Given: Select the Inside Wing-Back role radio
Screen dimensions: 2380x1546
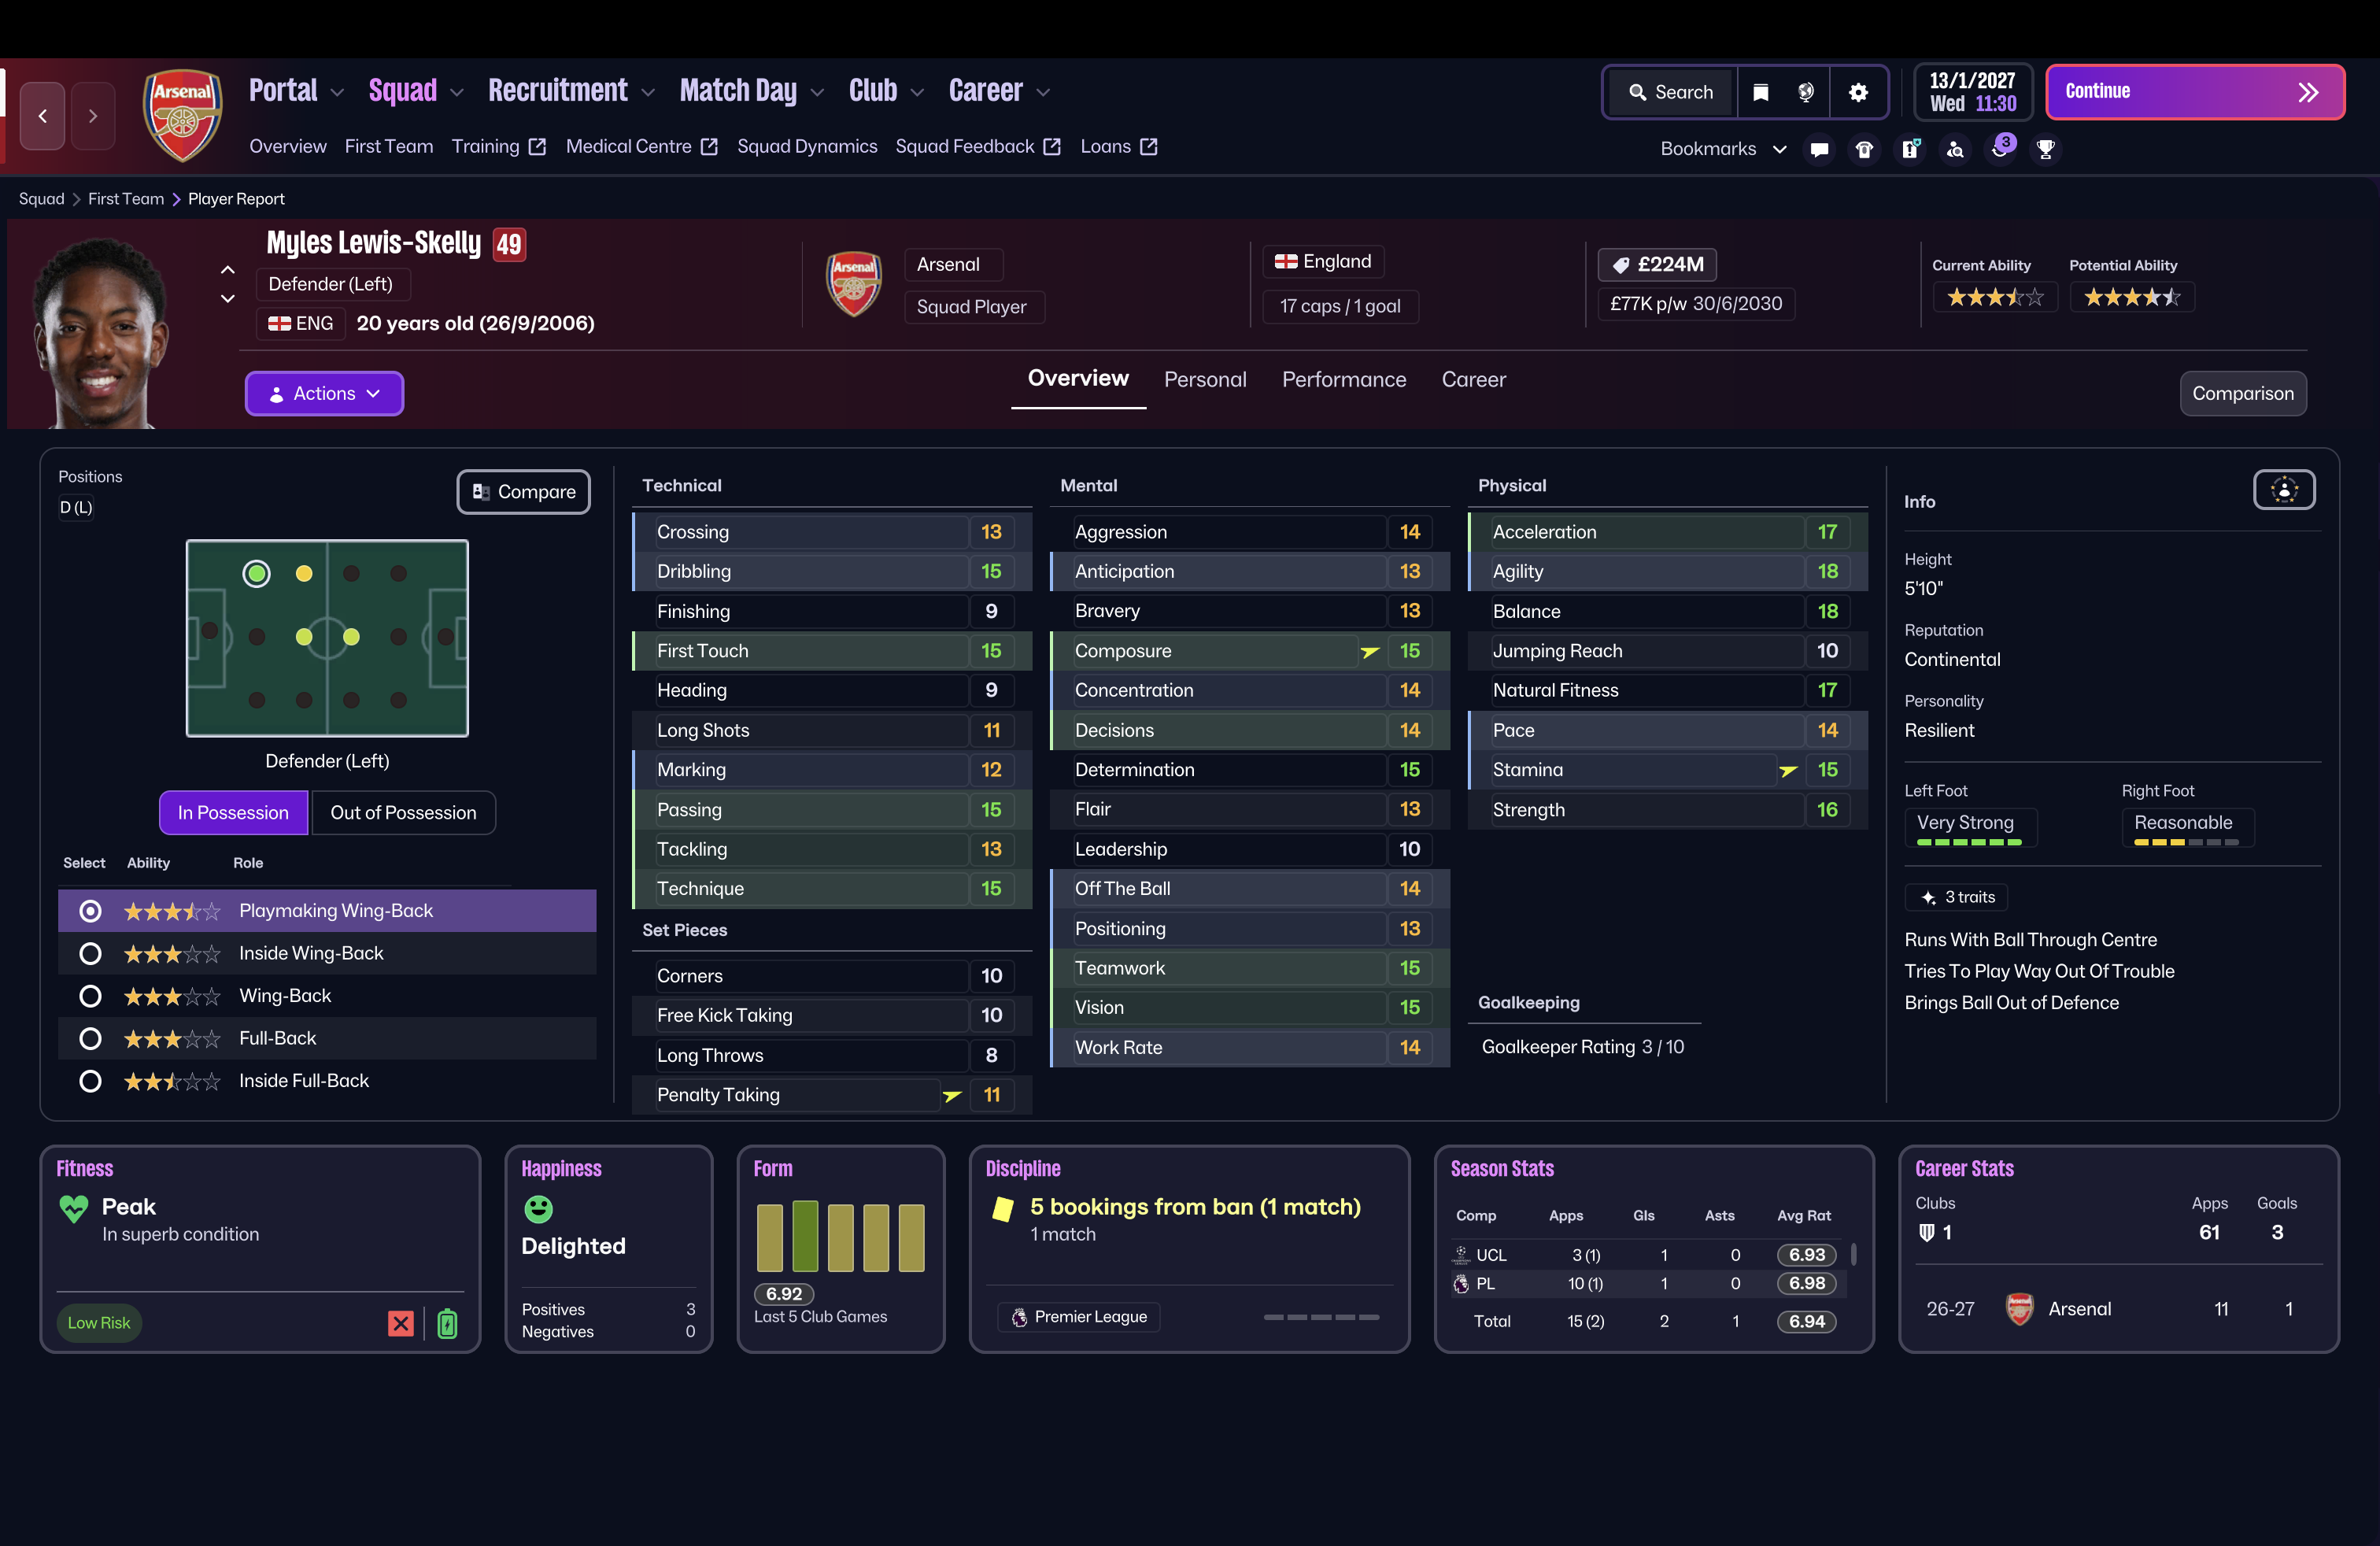Looking at the screenshot, I should [x=90, y=954].
